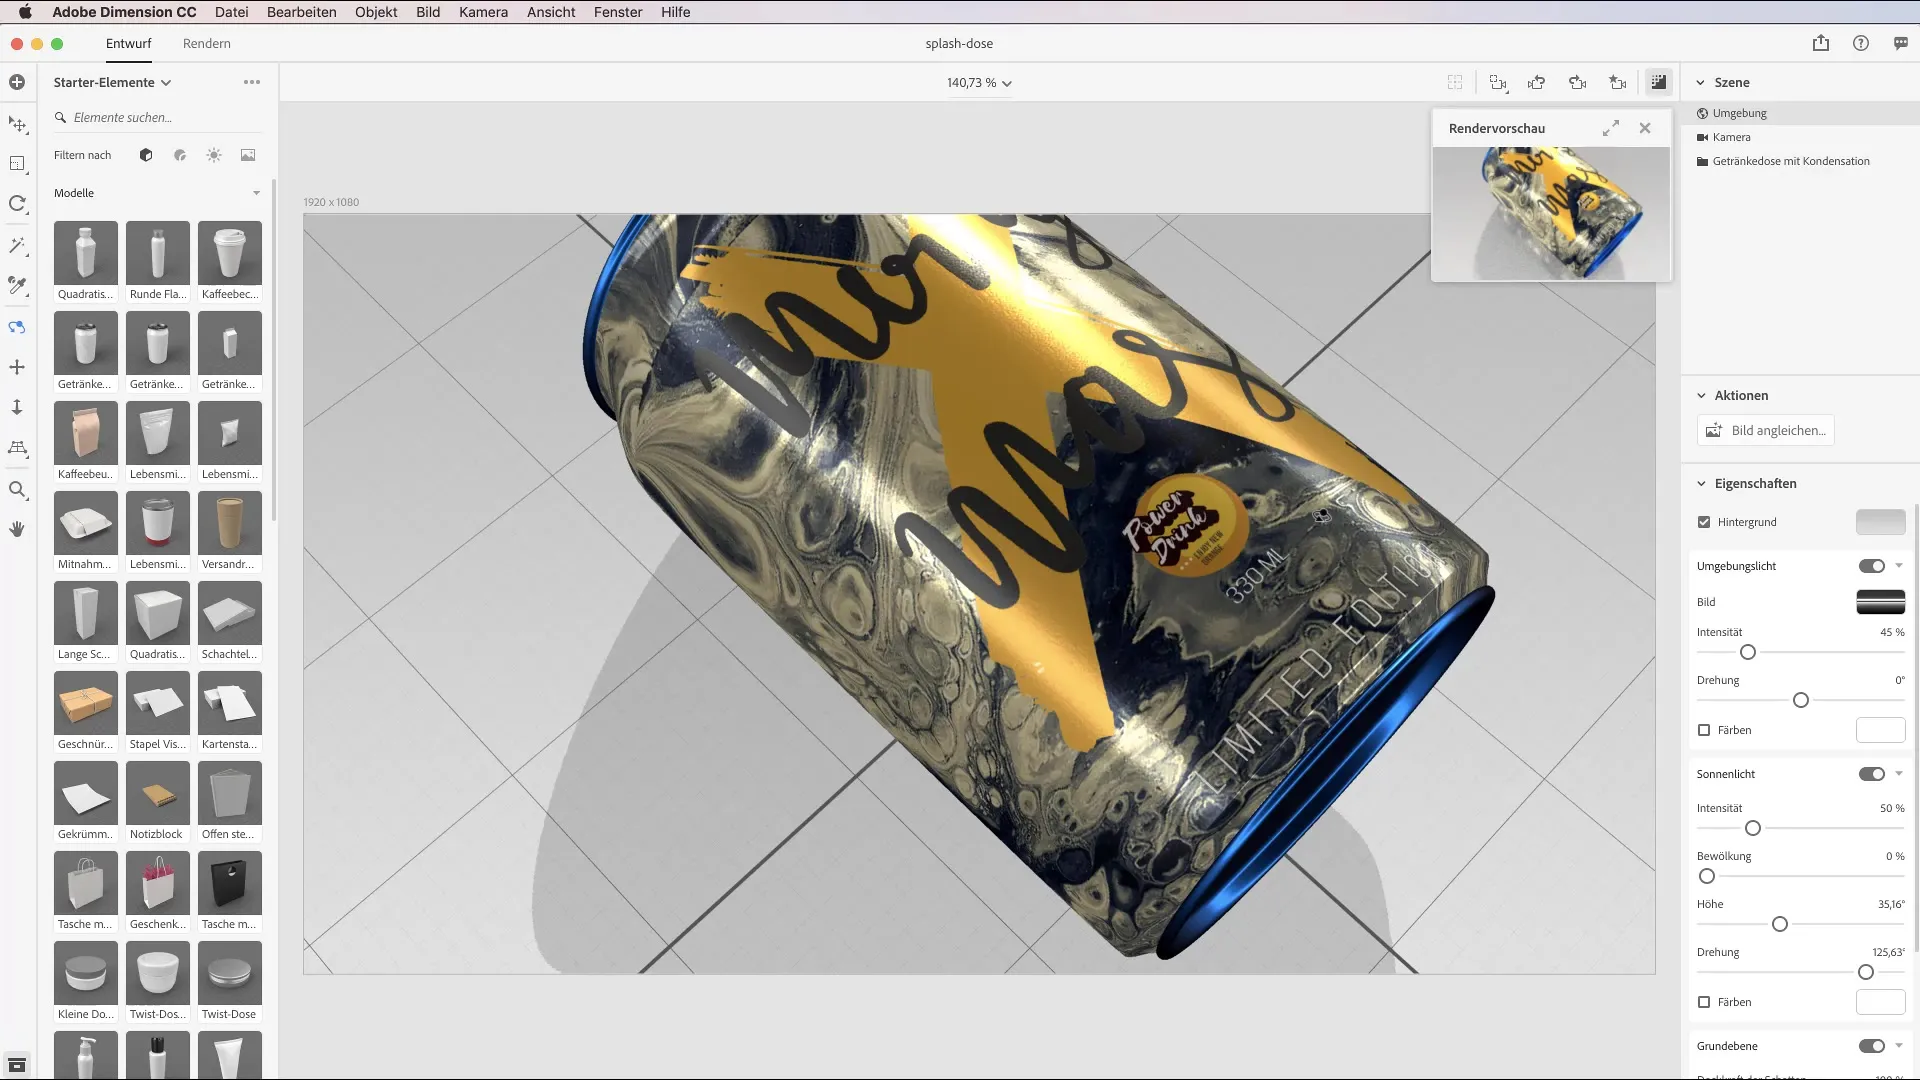Toggle the Sonnenlicht switch
This screenshot has height=1080, width=1920.
point(1872,774)
